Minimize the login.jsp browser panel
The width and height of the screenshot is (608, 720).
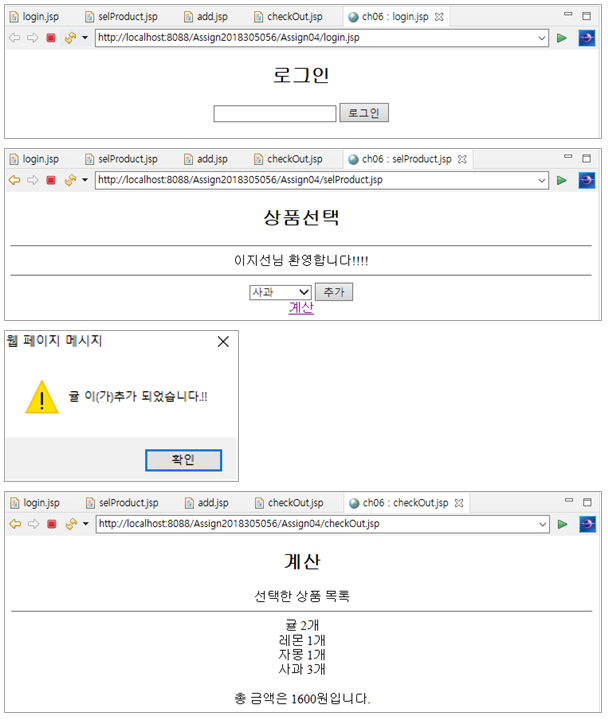point(568,14)
